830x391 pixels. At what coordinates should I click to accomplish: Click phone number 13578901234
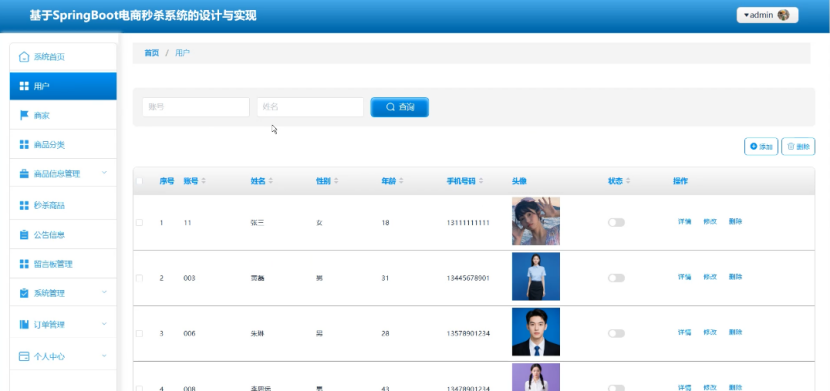click(468, 334)
